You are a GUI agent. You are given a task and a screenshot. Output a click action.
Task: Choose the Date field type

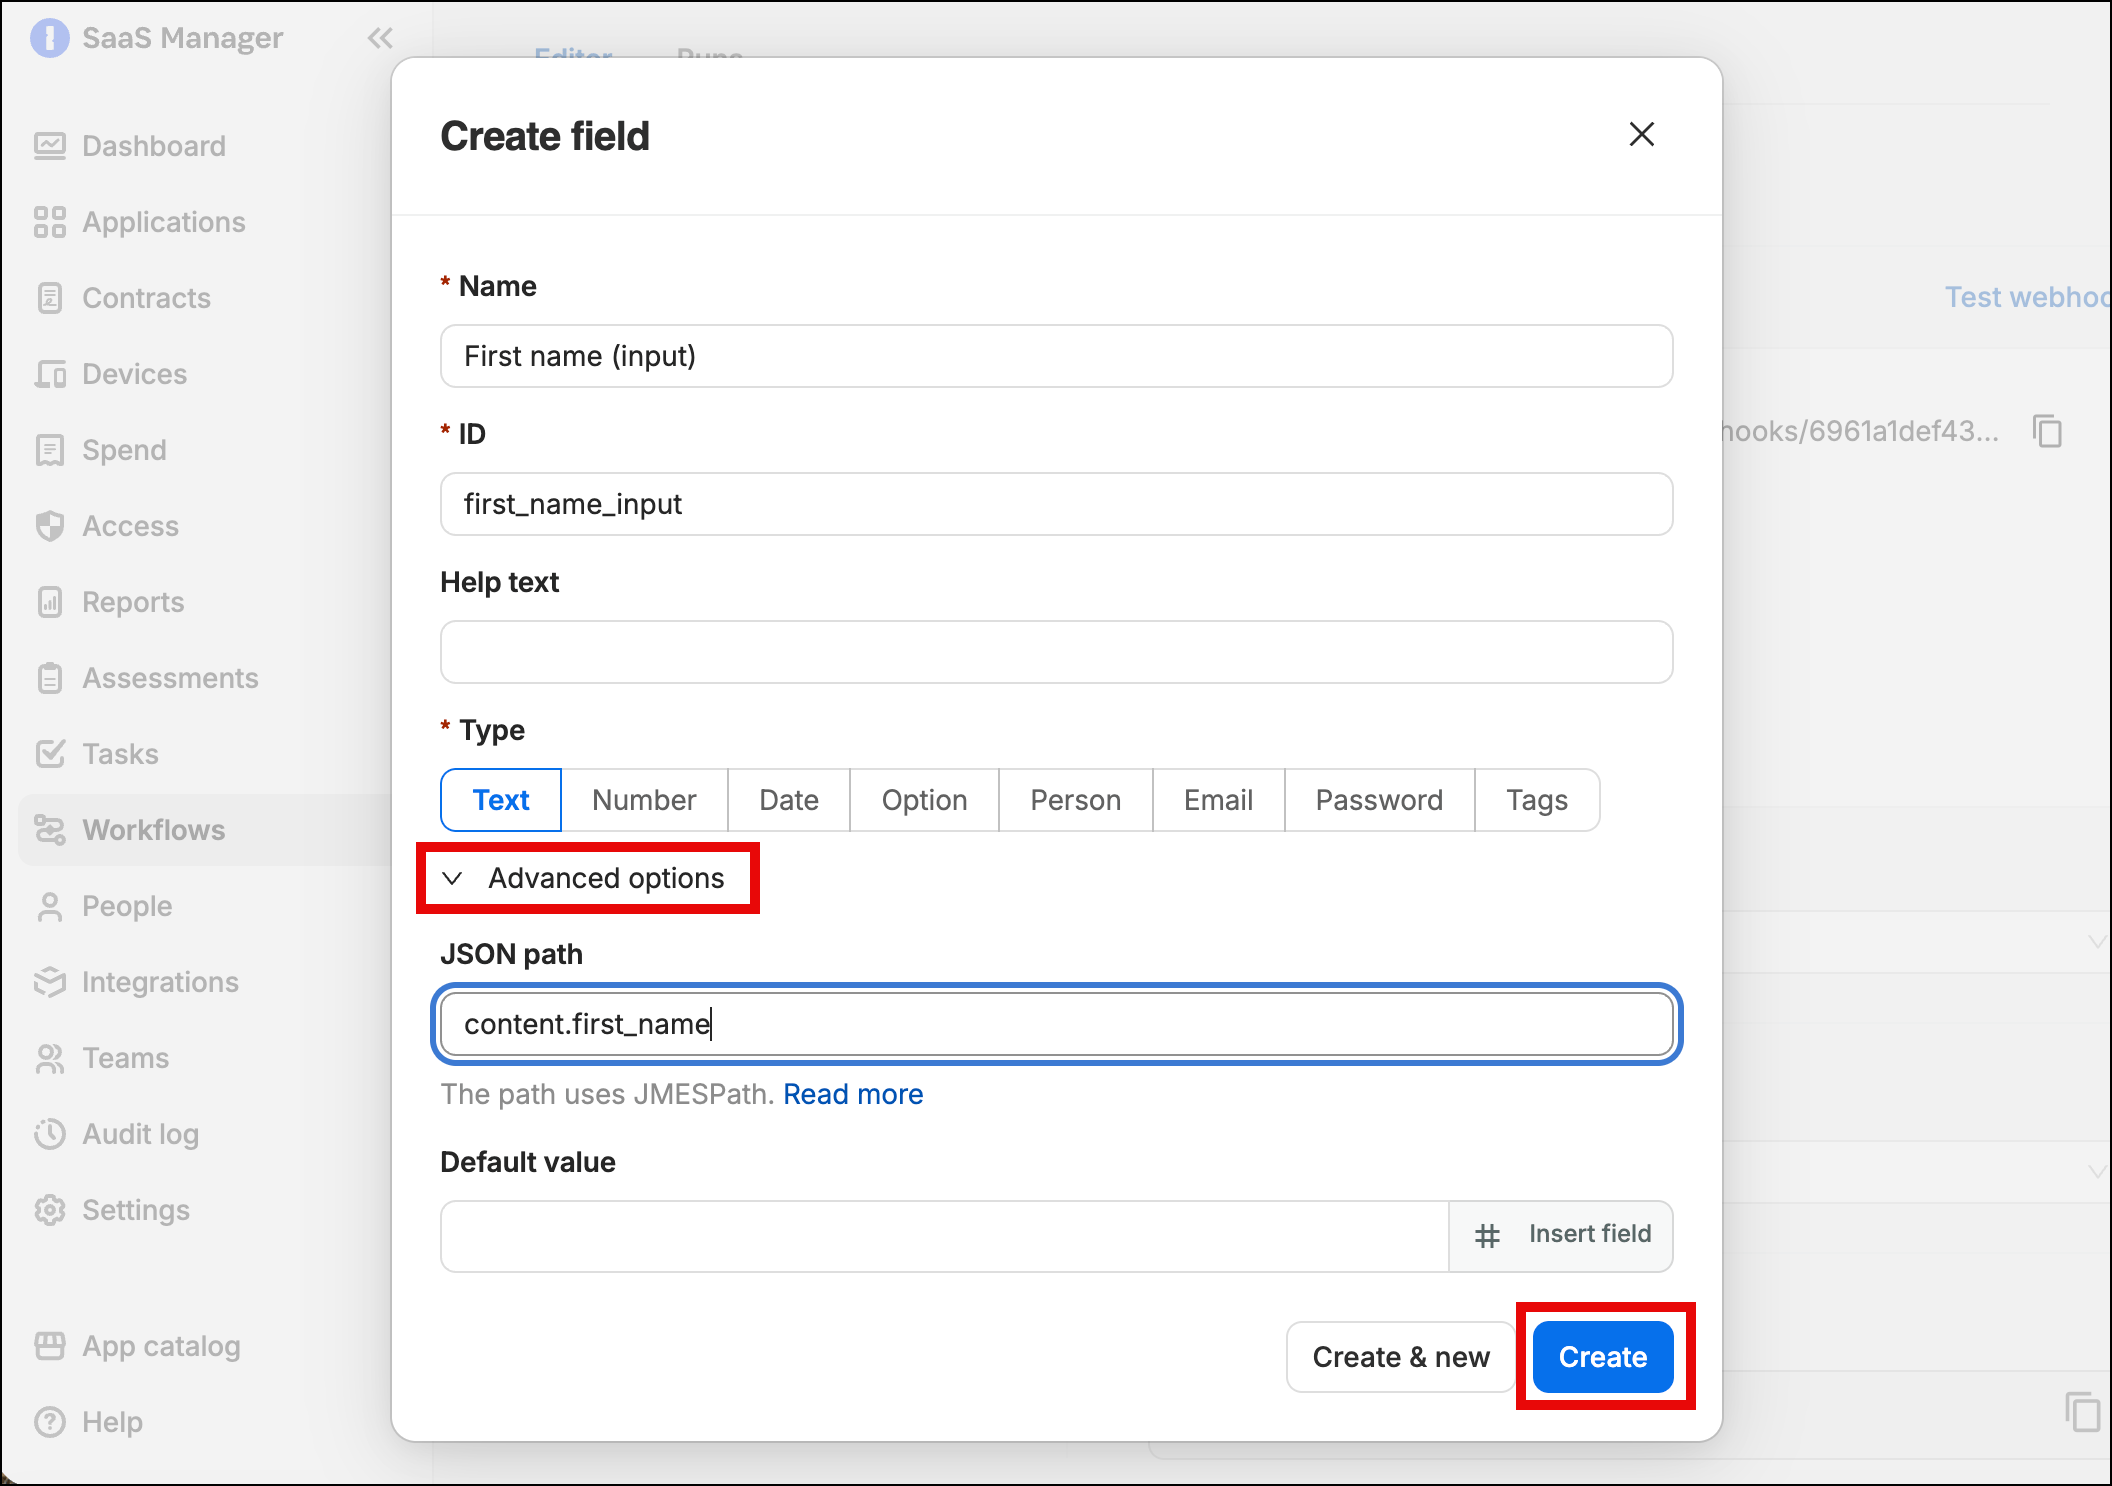click(789, 800)
